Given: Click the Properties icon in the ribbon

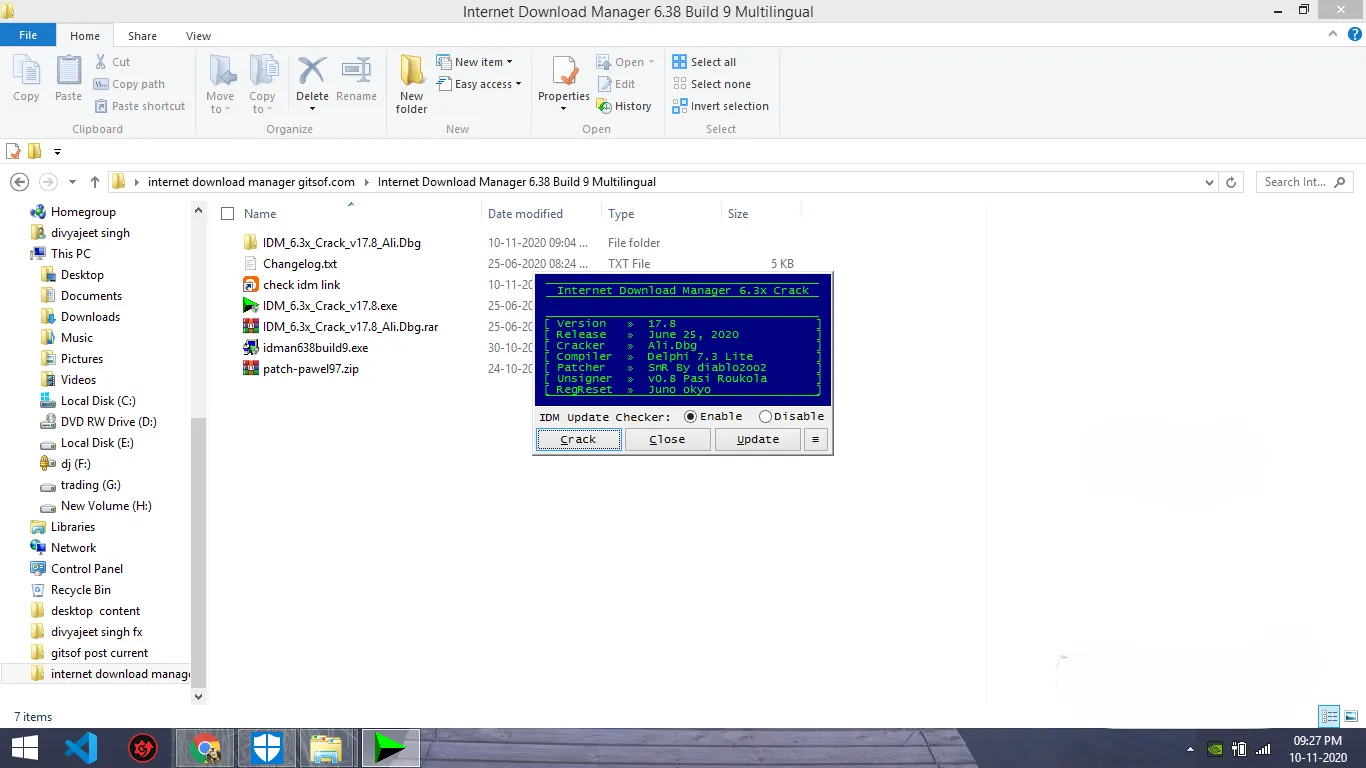Looking at the screenshot, I should pyautogui.click(x=564, y=82).
